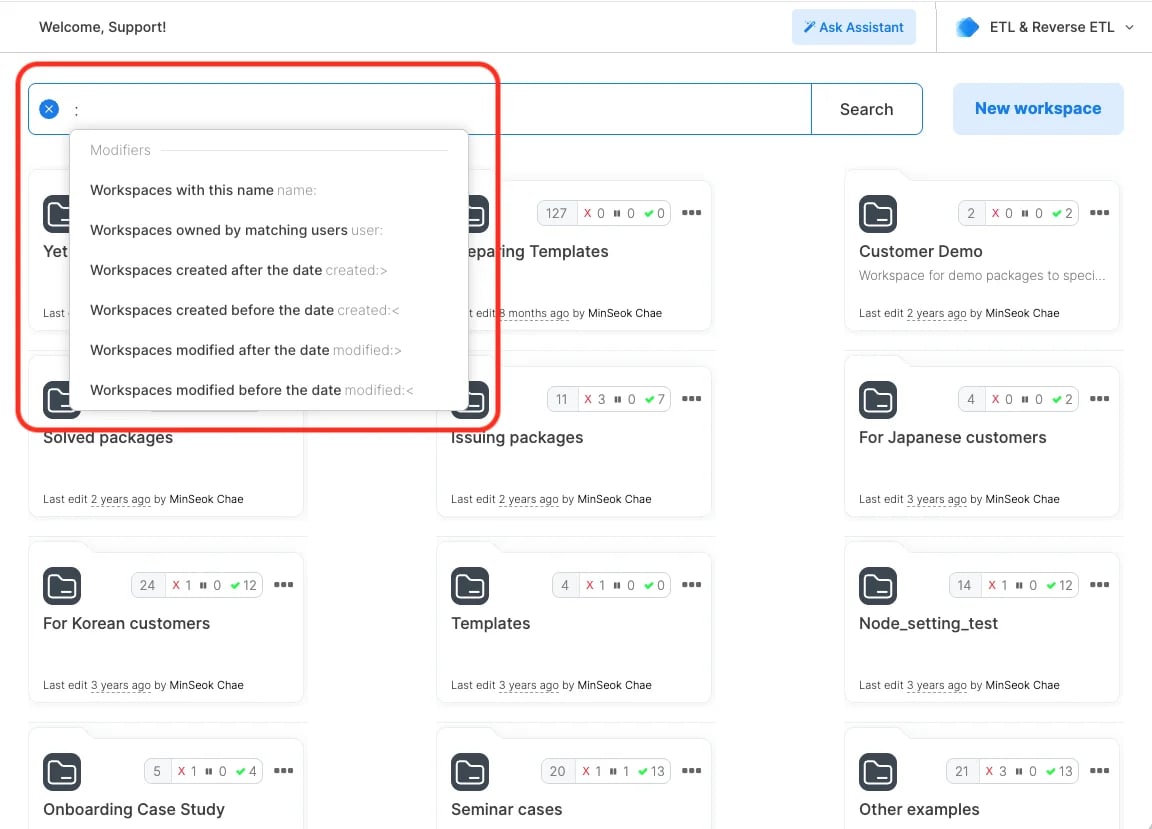Open the For Korean customers title
1152x829 pixels.
(x=126, y=623)
